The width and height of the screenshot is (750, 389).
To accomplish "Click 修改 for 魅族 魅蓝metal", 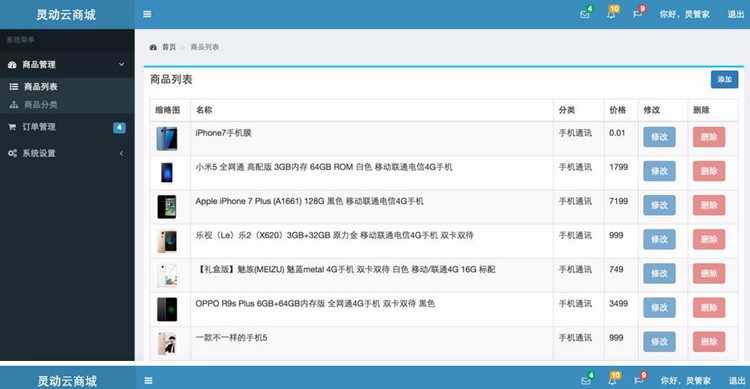I will pyautogui.click(x=659, y=273).
